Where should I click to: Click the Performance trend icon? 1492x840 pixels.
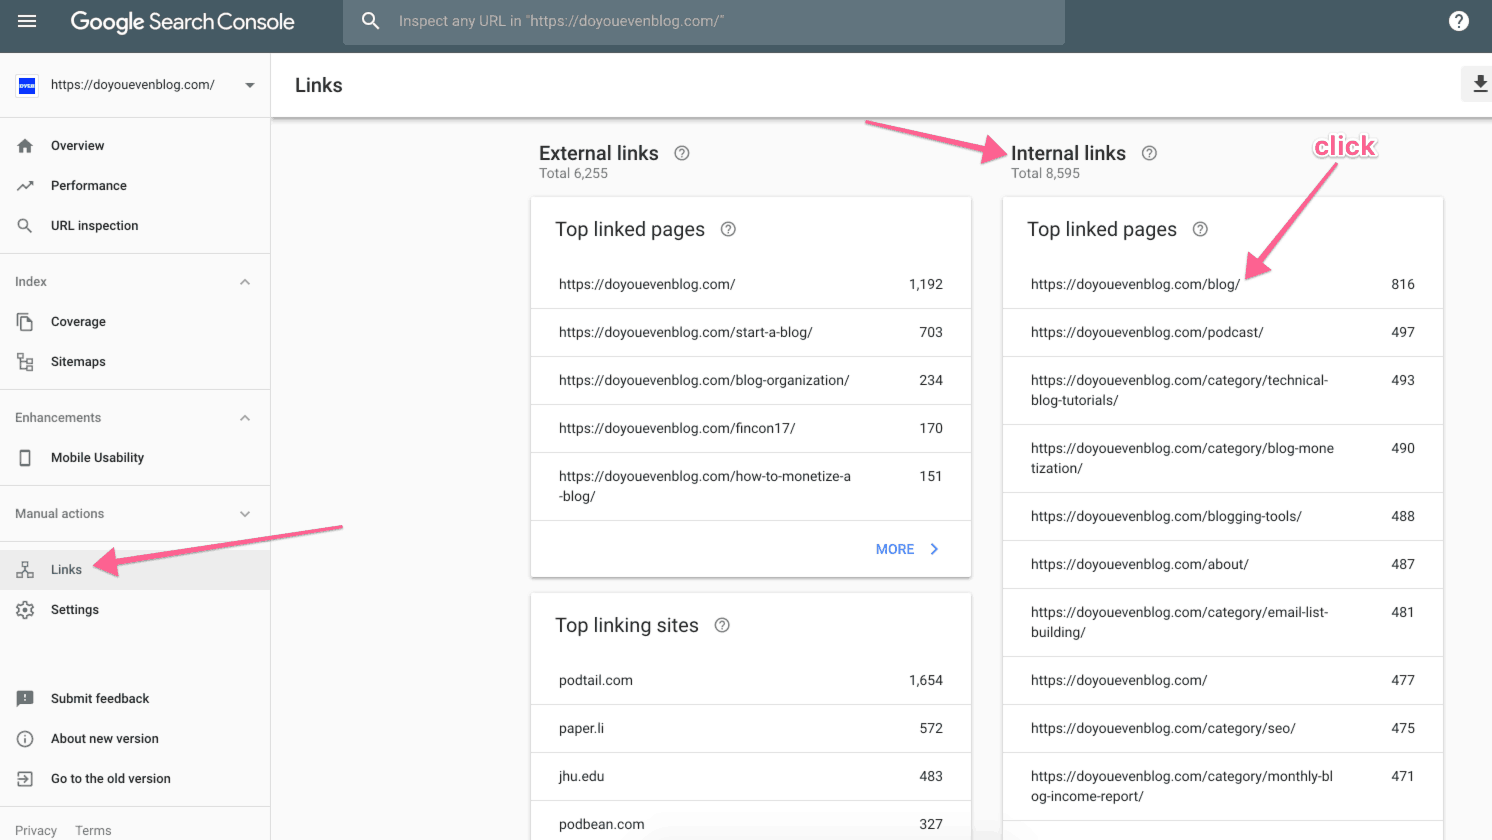click(x=25, y=186)
